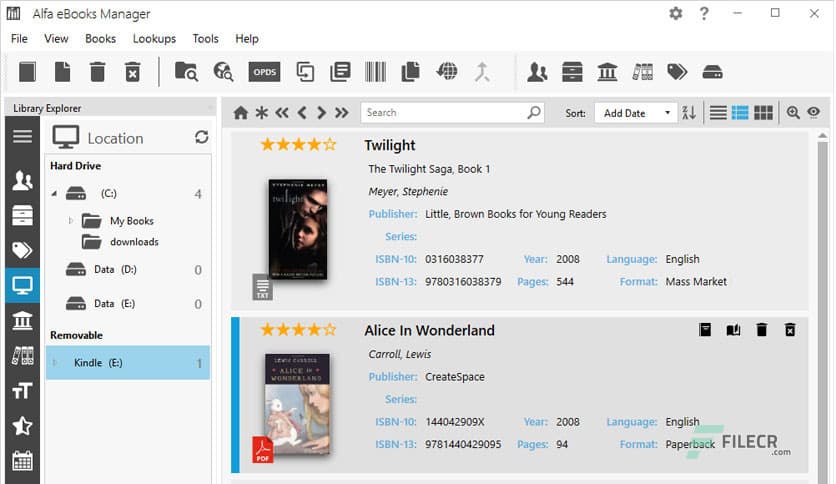This screenshot has width=836, height=484.
Task: Go to next page arrow
Action: 321,112
